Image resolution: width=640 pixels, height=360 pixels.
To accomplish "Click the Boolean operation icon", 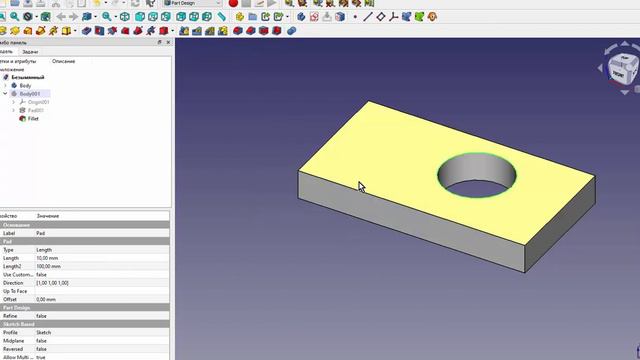I will 291,31.
